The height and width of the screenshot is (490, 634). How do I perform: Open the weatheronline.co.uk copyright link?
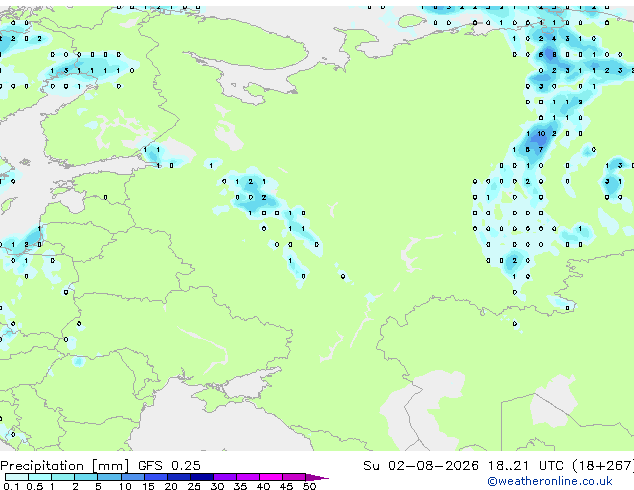click(550, 481)
